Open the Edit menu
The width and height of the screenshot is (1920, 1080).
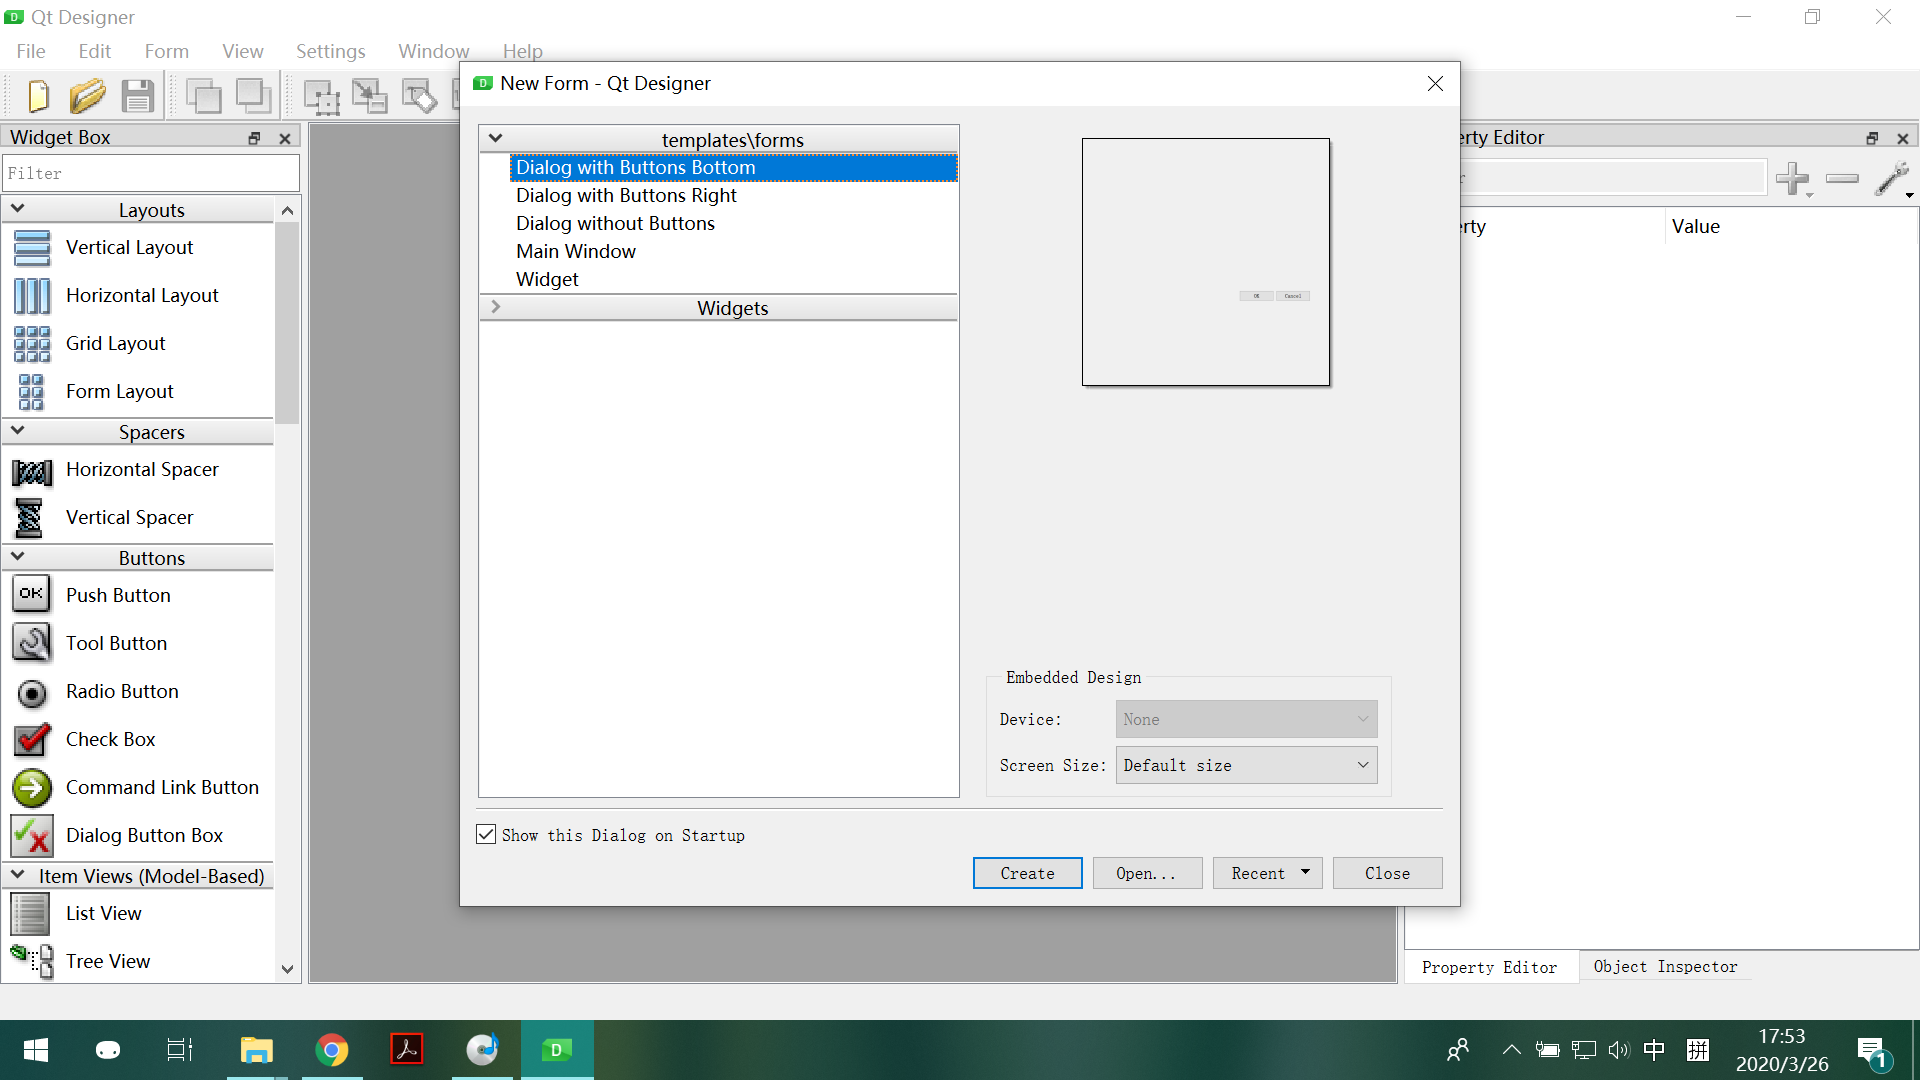coord(95,51)
